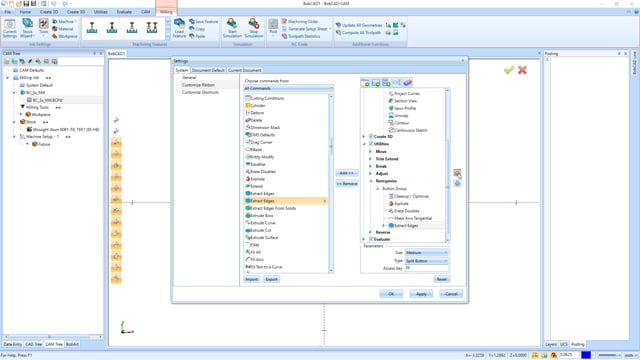This screenshot has width=640, height=360.
Task: Open the Size dropdown
Action: [427, 253]
